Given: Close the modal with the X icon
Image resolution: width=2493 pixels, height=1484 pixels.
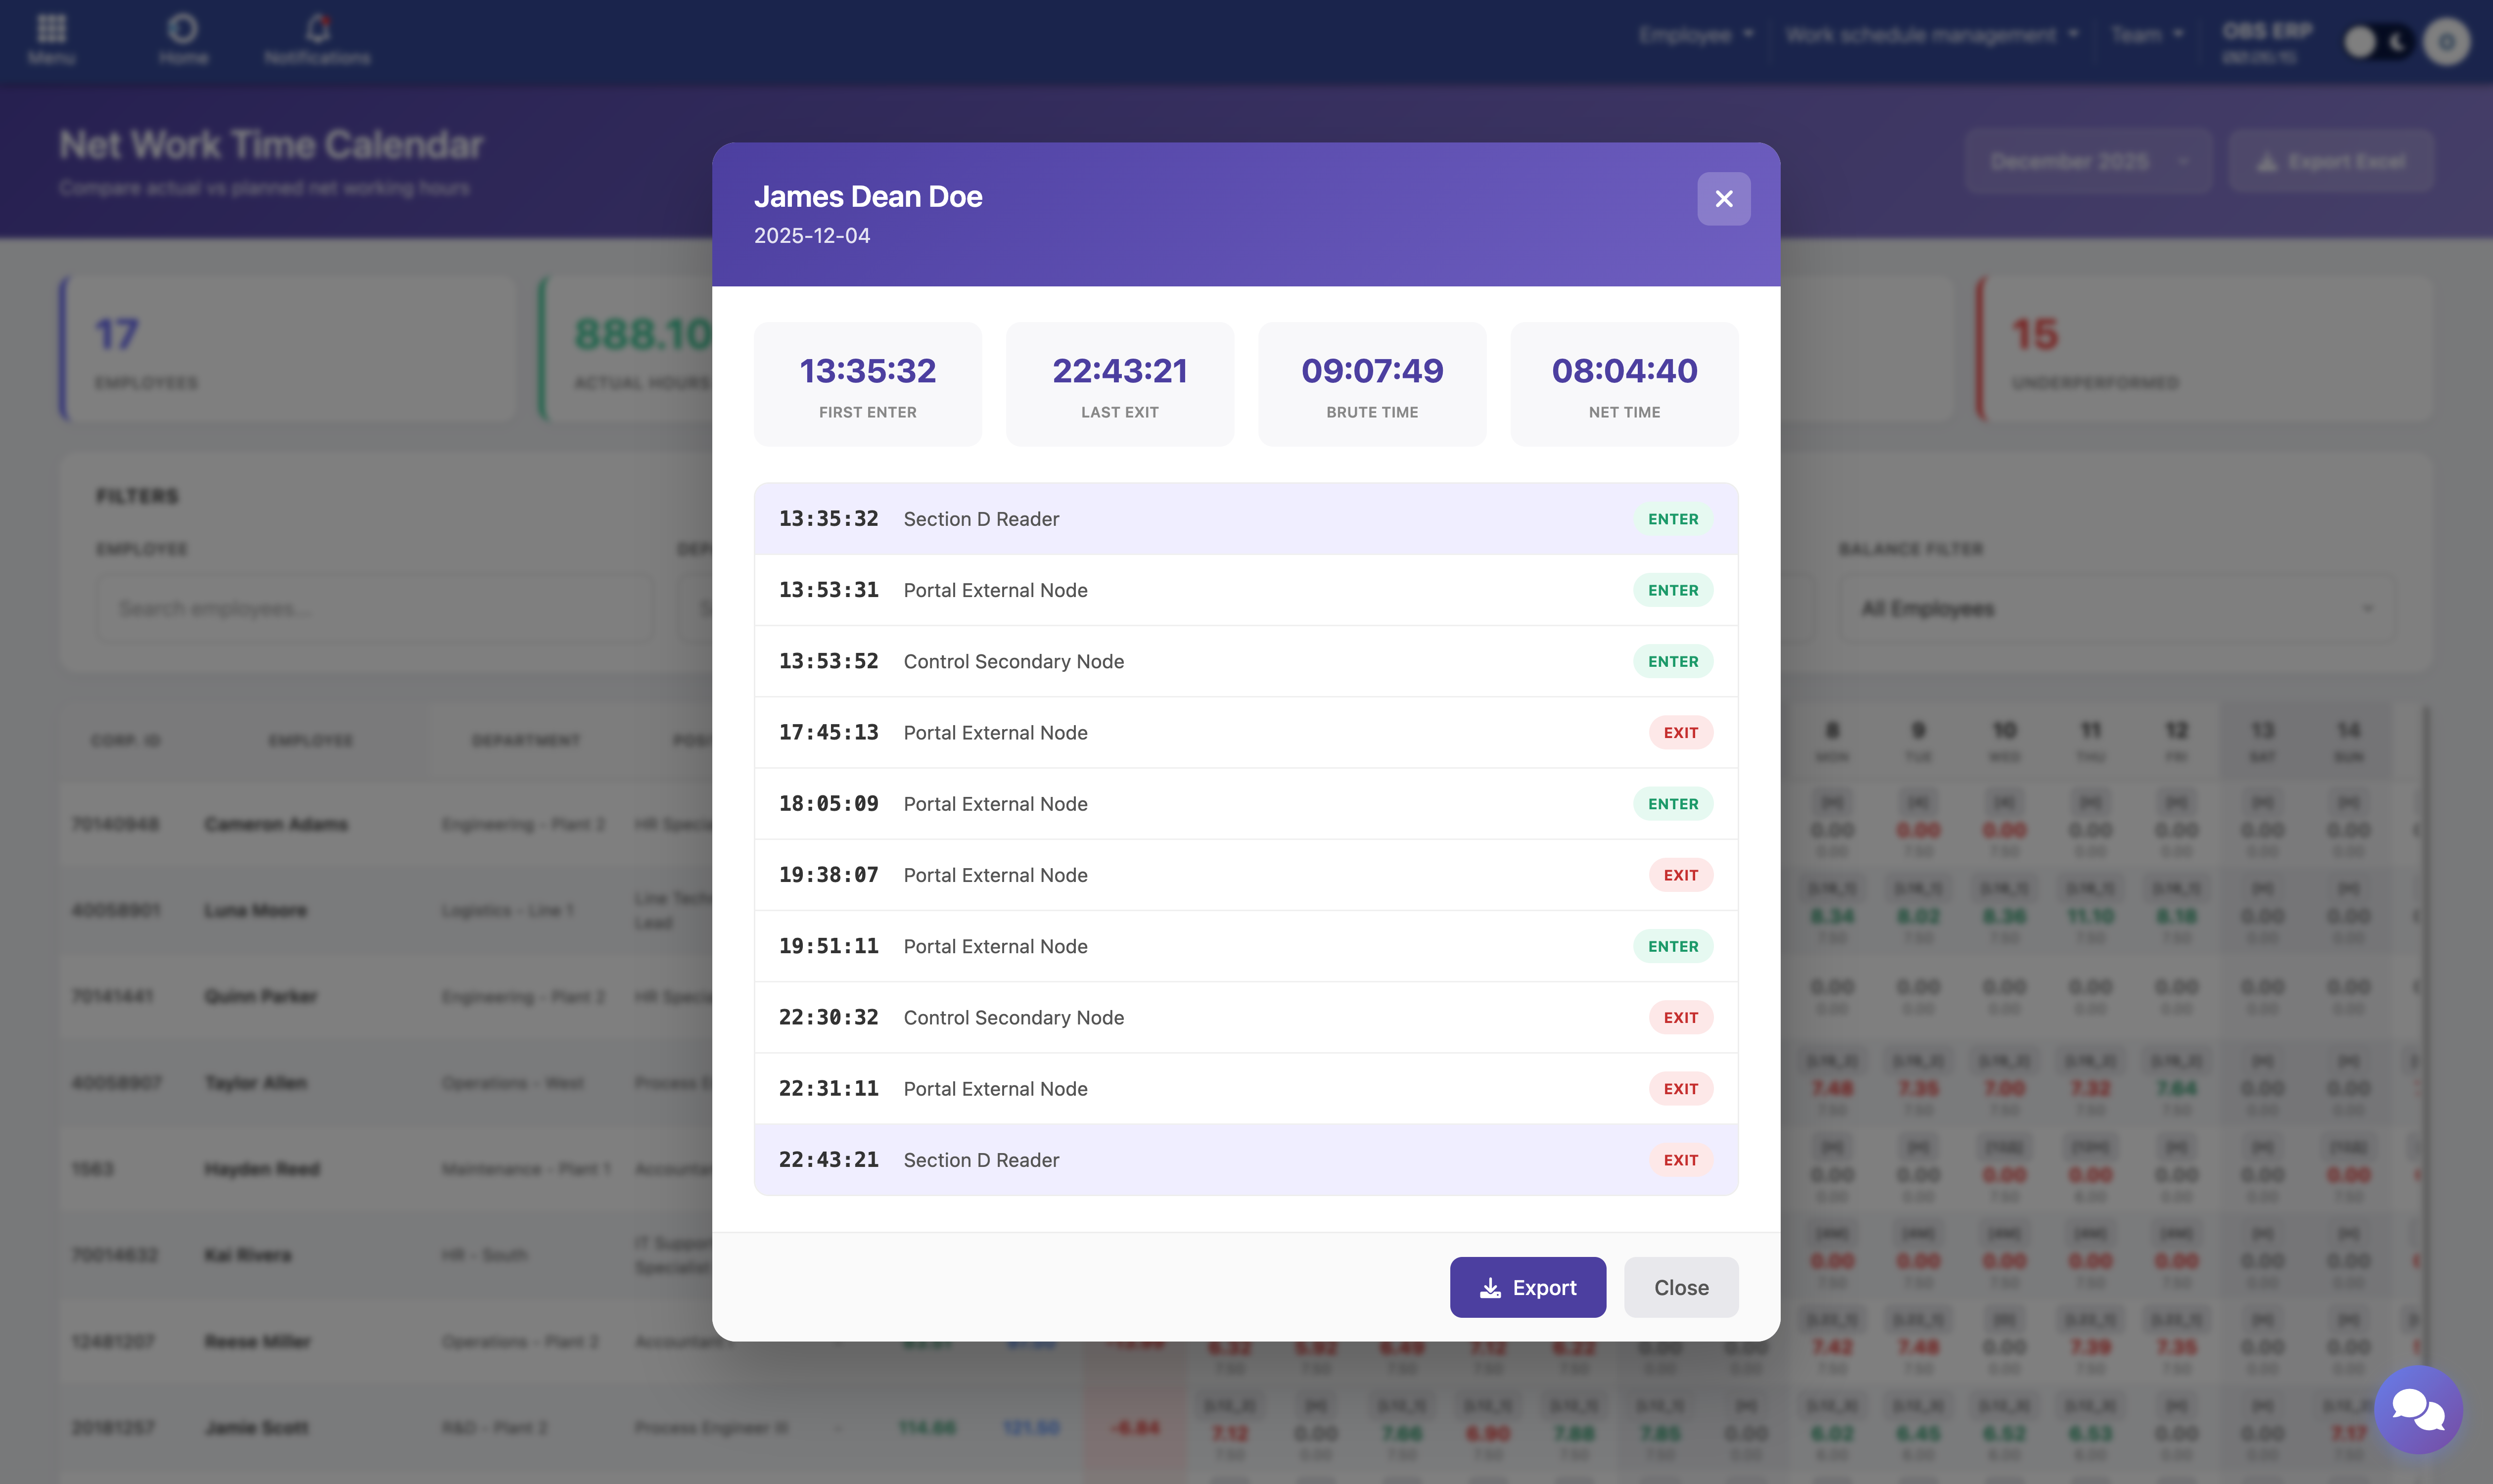Looking at the screenshot, I should pos(1723,199).
